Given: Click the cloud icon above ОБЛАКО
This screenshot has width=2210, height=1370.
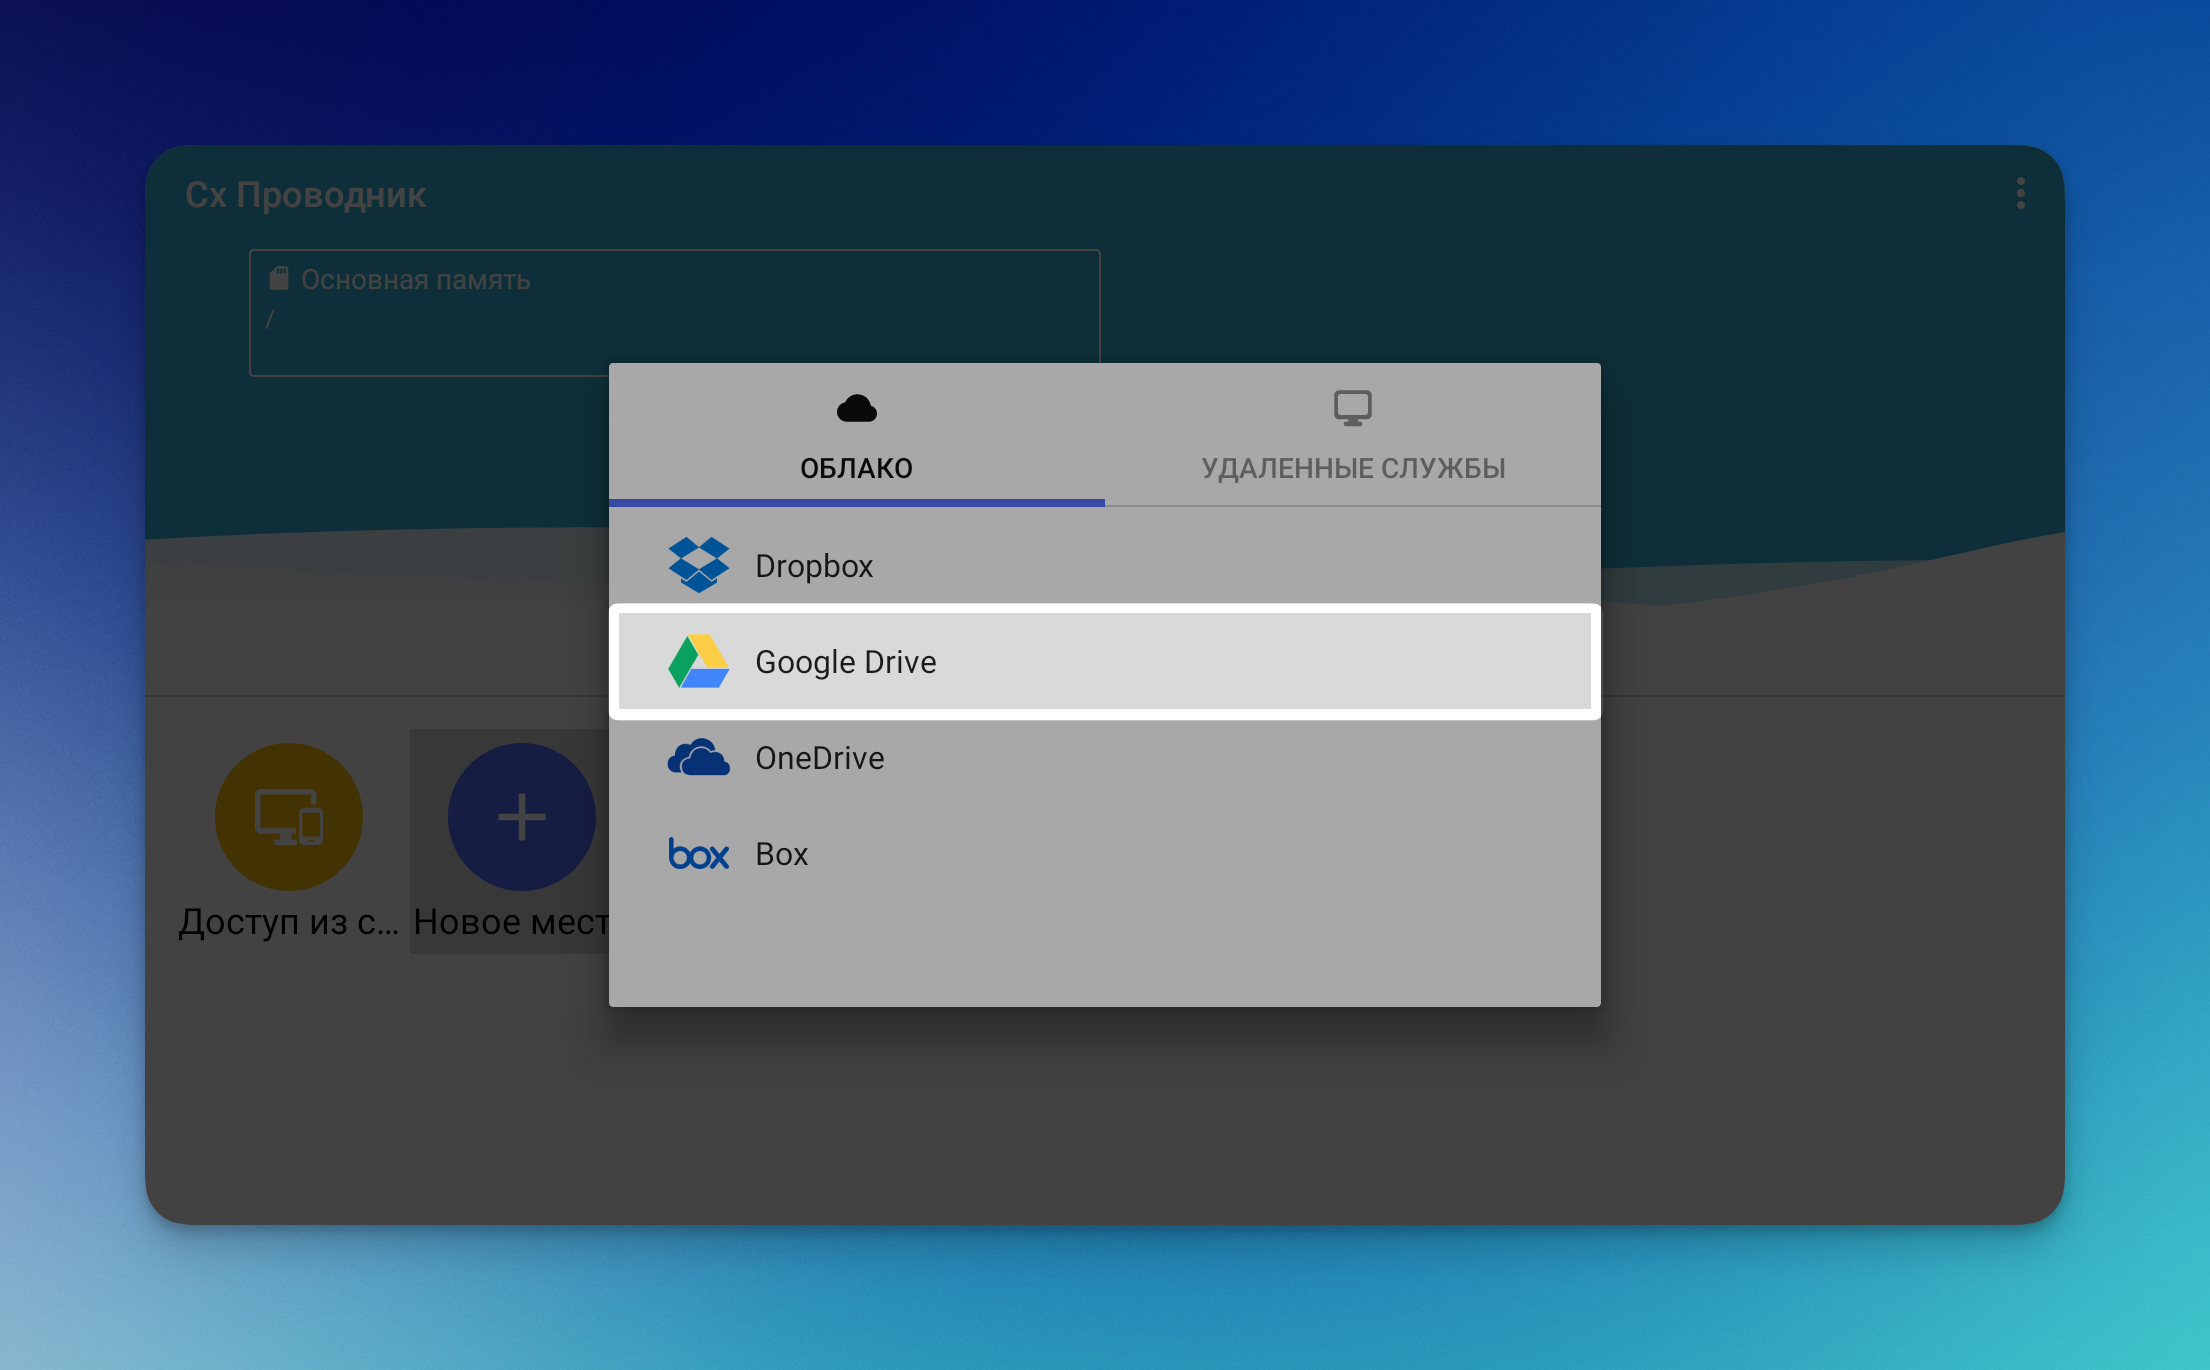Looking at the screenshot, I should (x=856, y=409).
